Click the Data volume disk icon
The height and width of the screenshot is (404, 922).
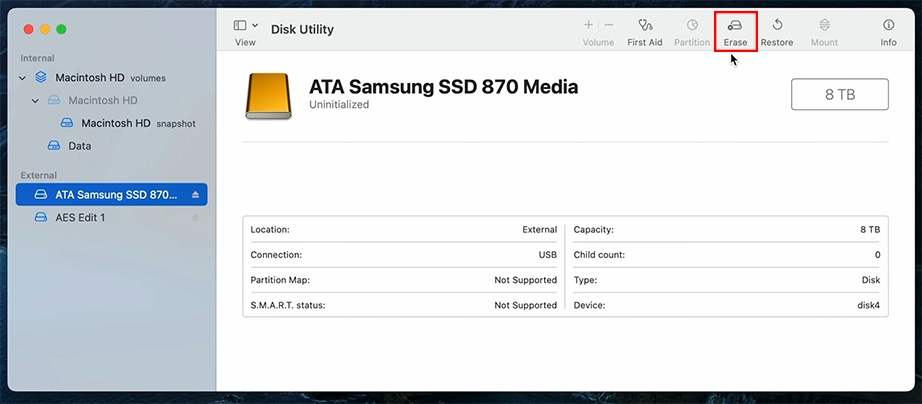tap(54, 146)
